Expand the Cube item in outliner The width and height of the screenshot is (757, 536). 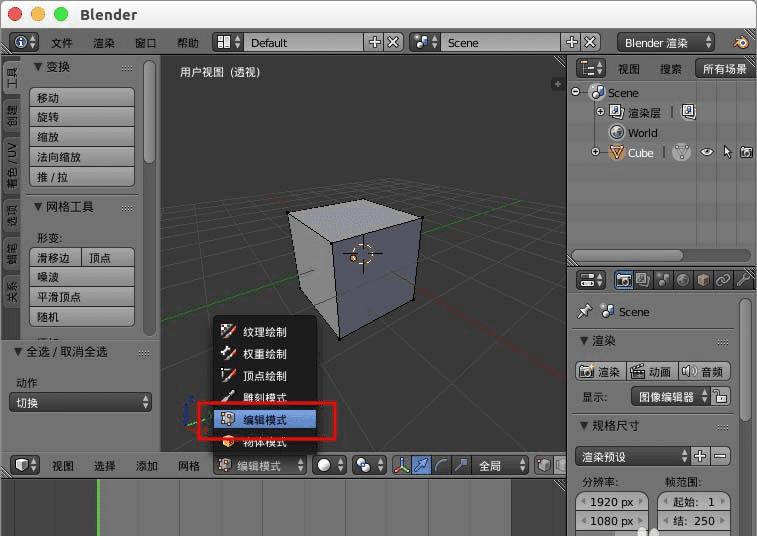pyautogui.click(x=595, y=152)
